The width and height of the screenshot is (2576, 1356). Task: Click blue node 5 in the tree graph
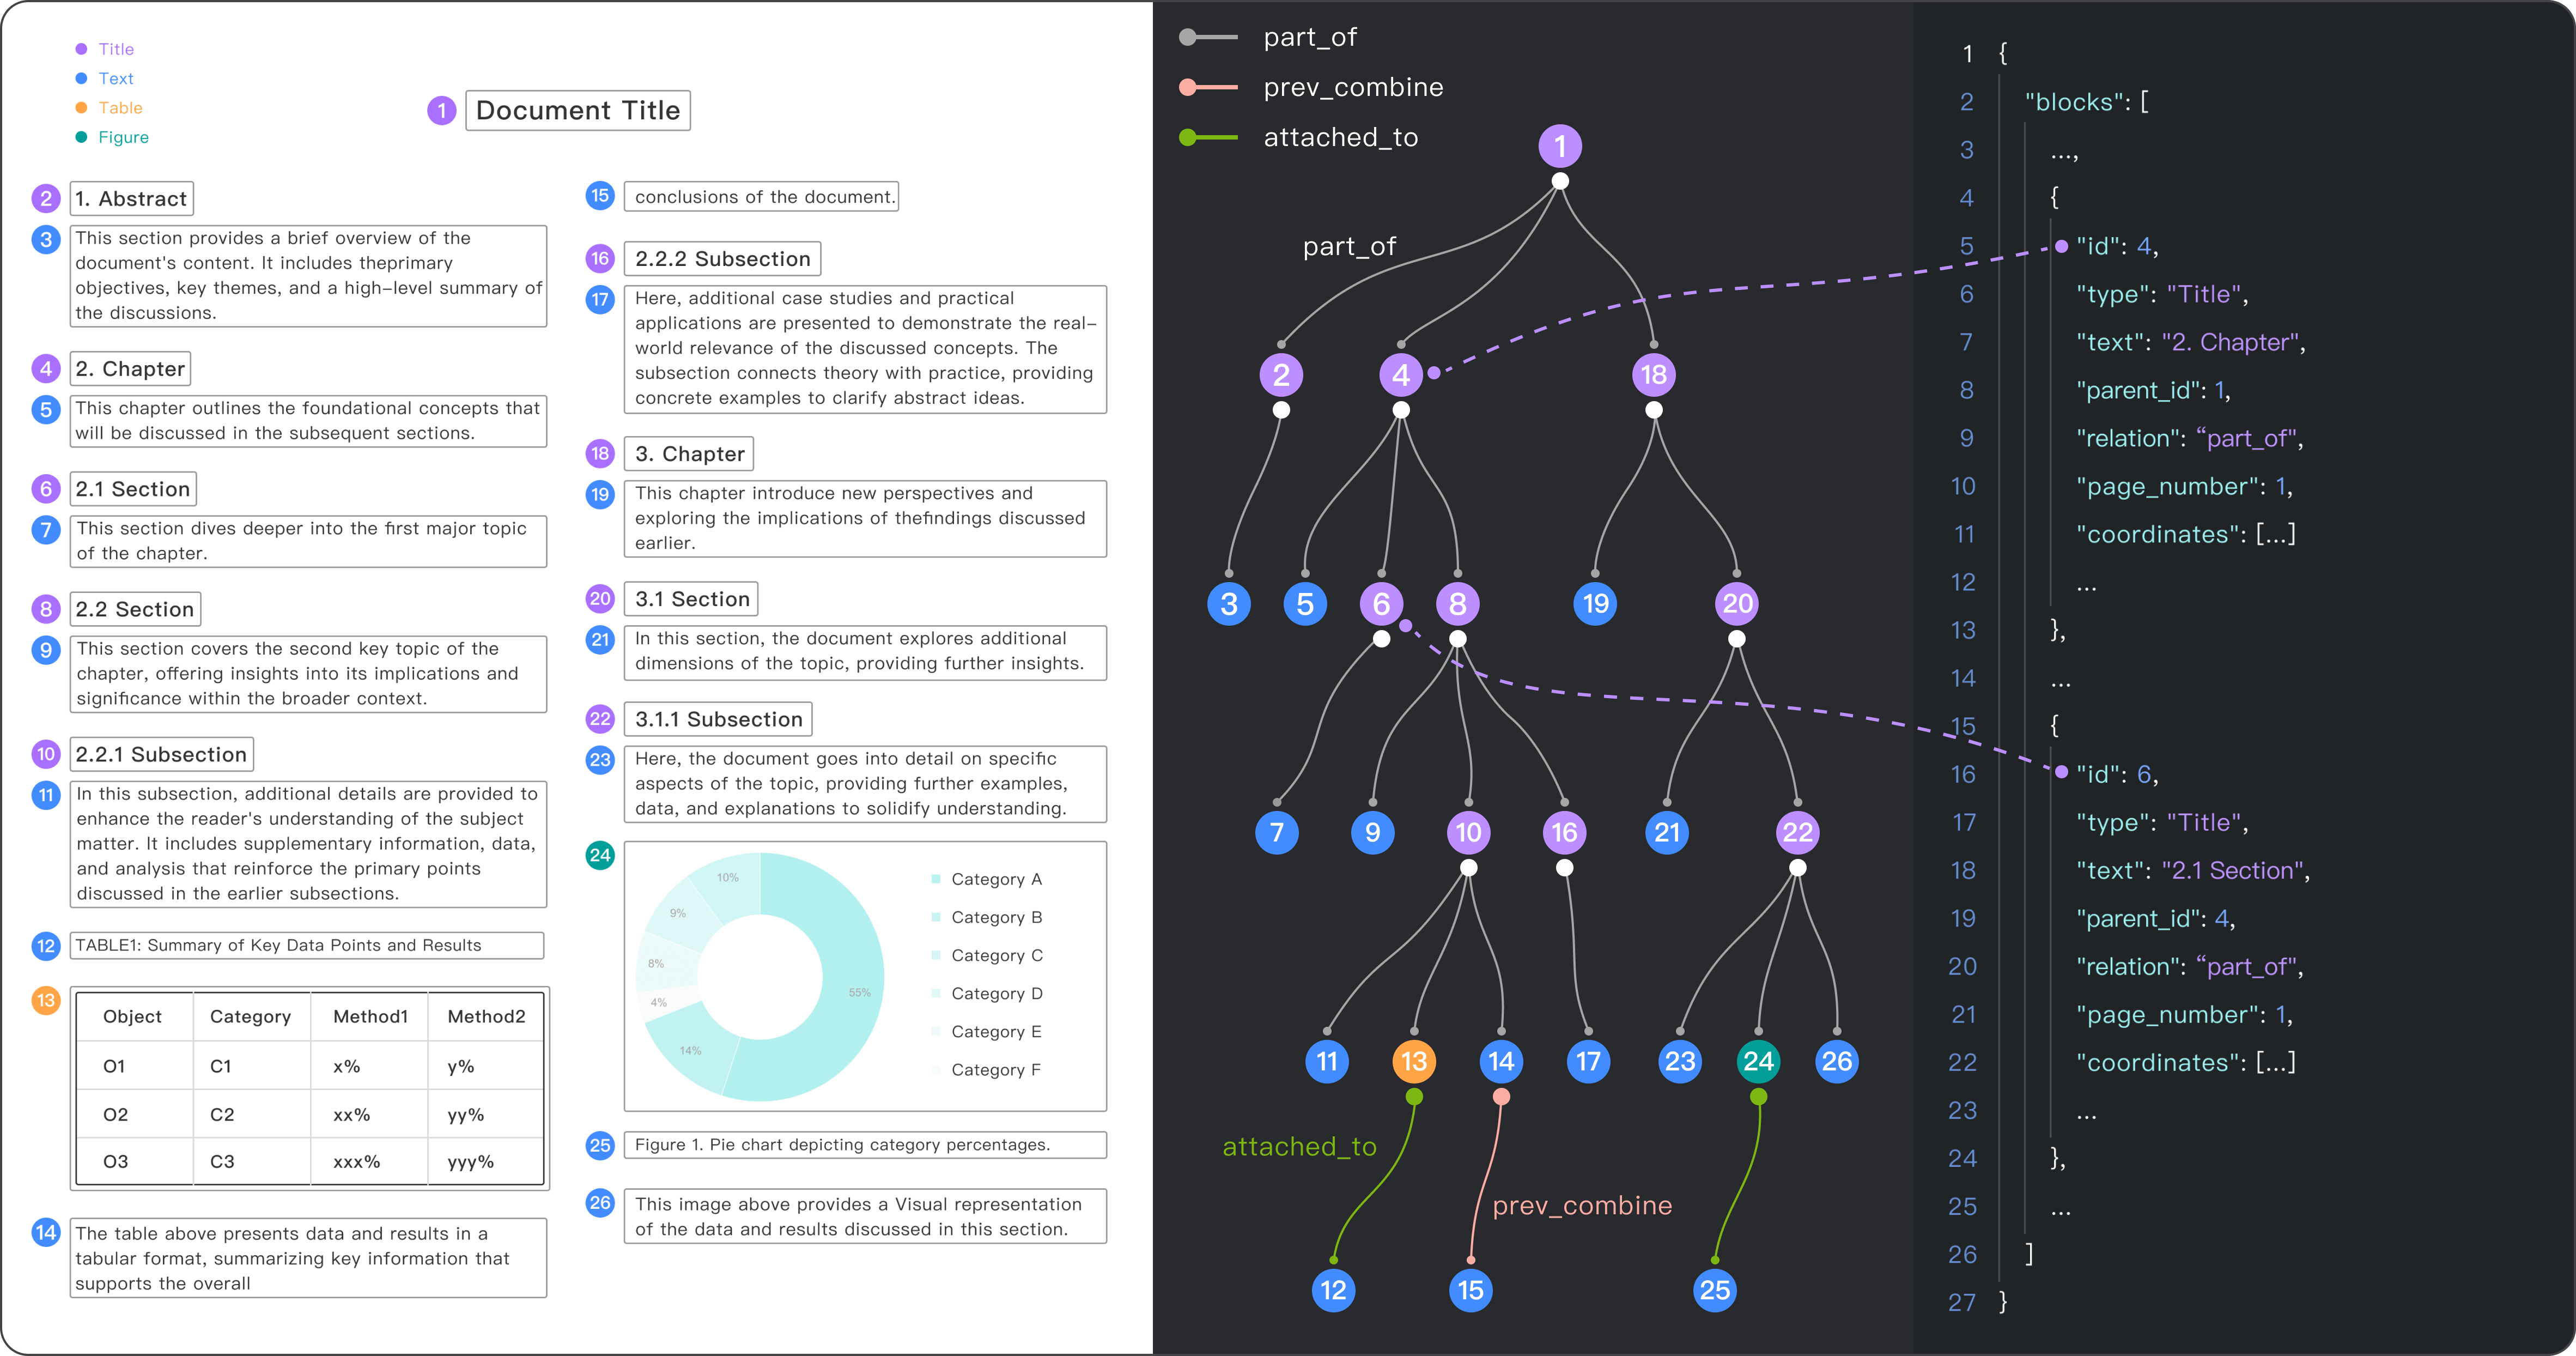[x=1305, y=604]
